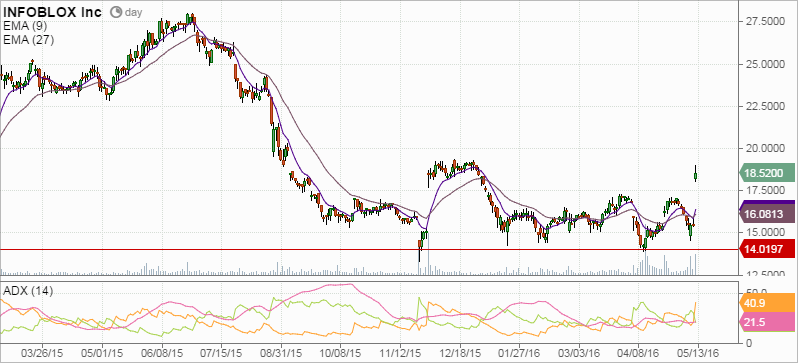
Task: Click the 11/12/15 date label
Action: click(x=400, y=352)
